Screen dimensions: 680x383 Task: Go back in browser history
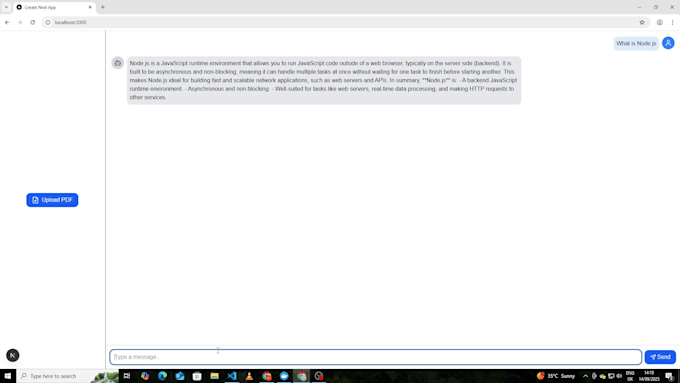point(7,22)
